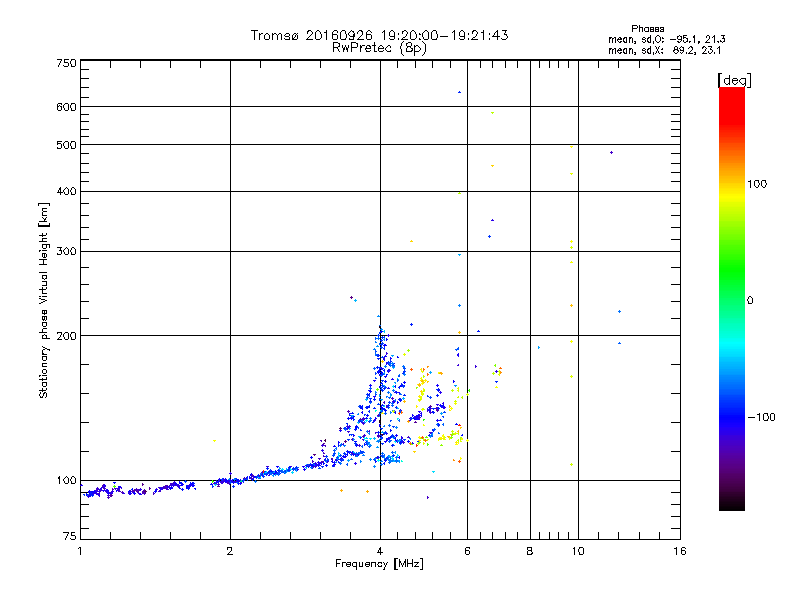This screenshot has height=600, width=800.
Task: Click the "Phases" header text
Action: (647, 29)
